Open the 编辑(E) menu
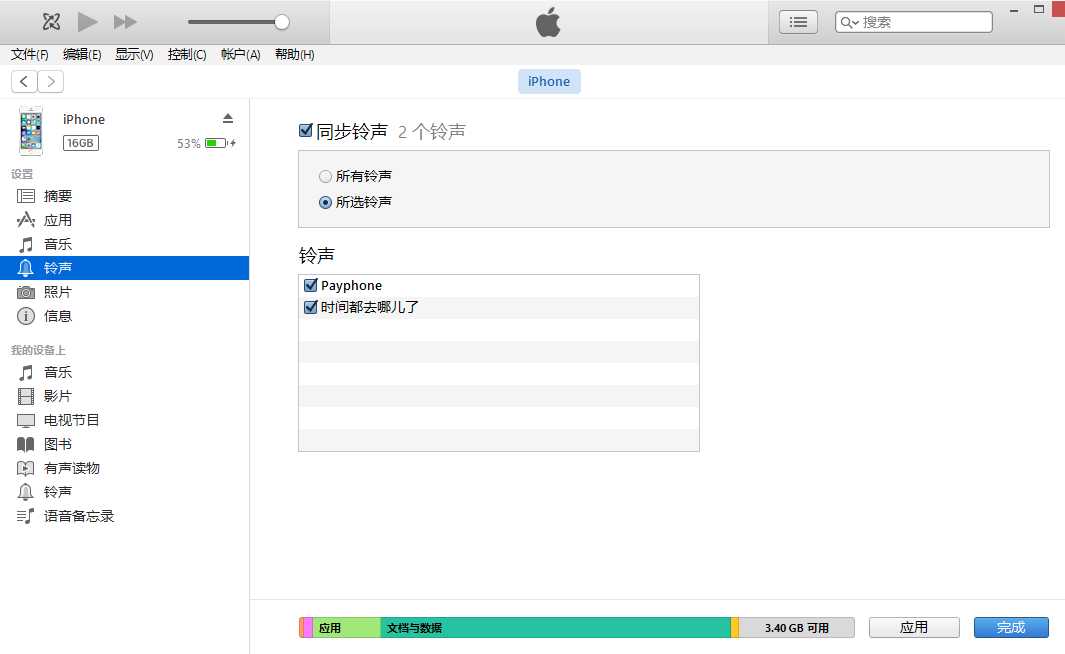 coord(82,54)
